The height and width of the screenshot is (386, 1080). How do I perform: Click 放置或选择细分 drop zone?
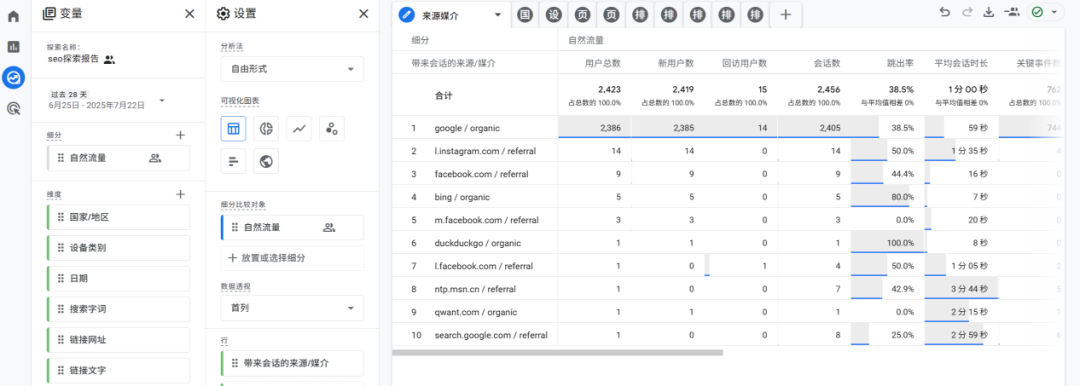tap(292, 258)
